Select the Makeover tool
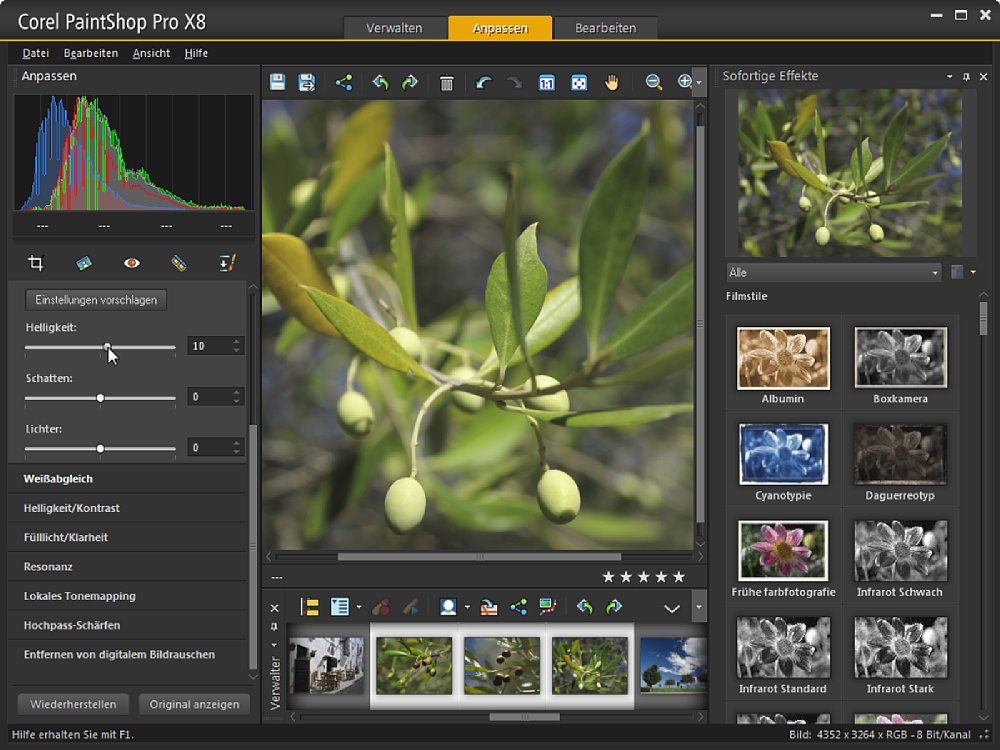This screenshot has width=1000, height=750. click(x=179, y=263)
